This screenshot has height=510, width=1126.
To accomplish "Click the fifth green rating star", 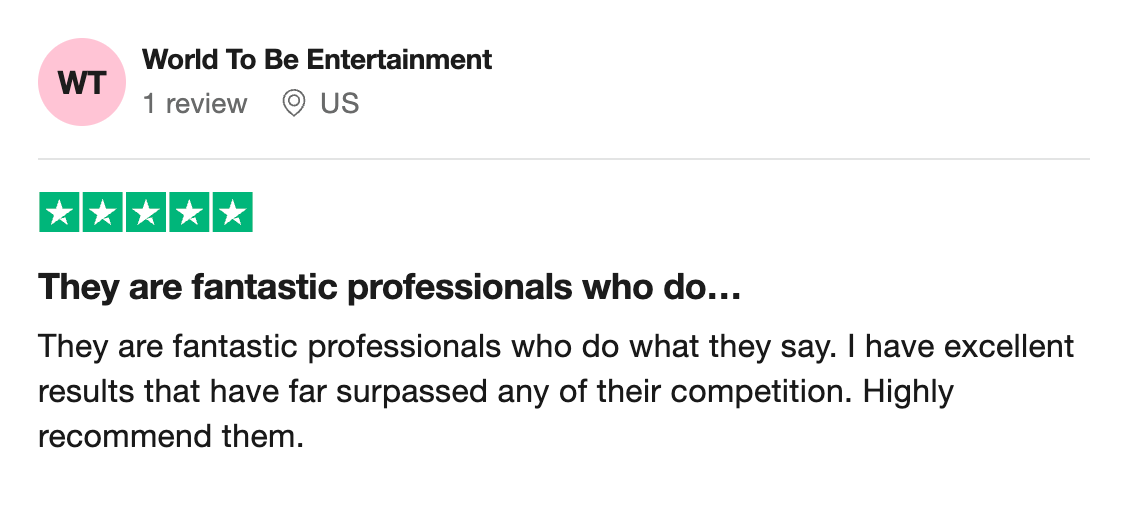I will (232, 212).
